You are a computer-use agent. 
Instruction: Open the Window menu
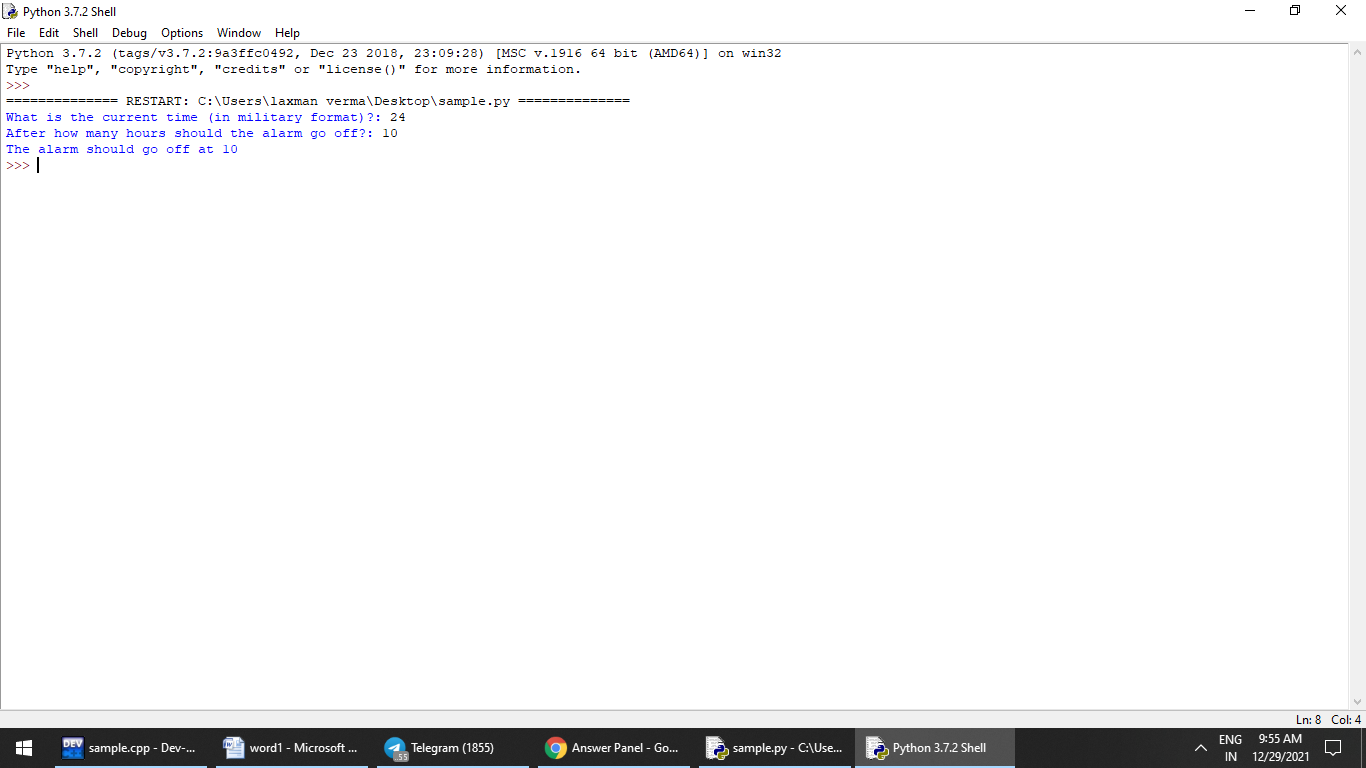point(239,33)
